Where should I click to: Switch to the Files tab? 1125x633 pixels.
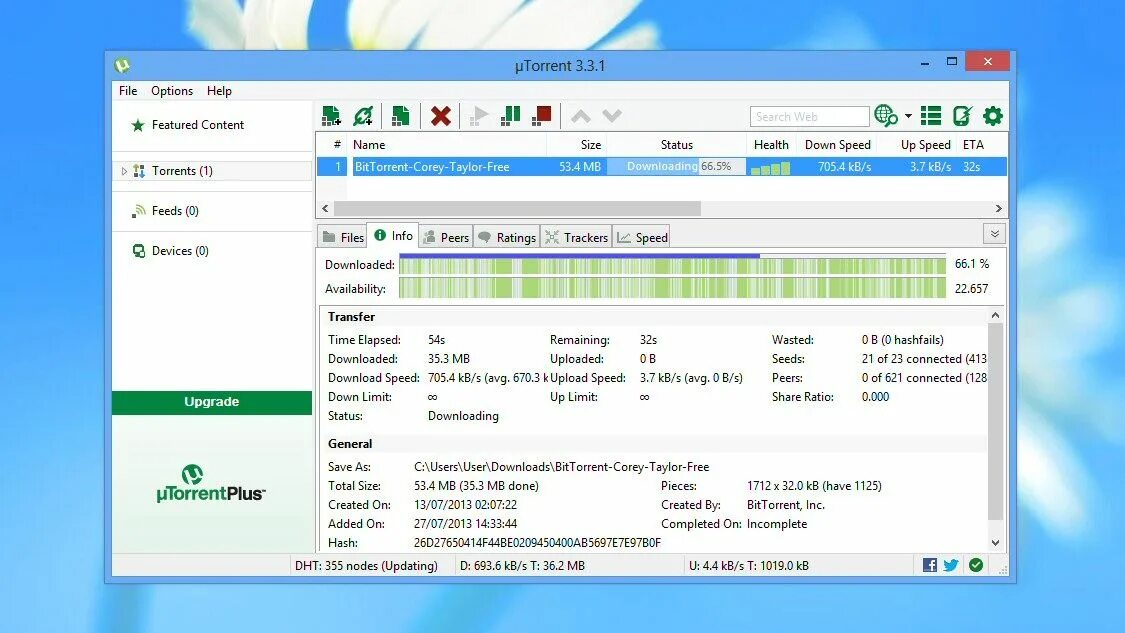tap(343, 238)
